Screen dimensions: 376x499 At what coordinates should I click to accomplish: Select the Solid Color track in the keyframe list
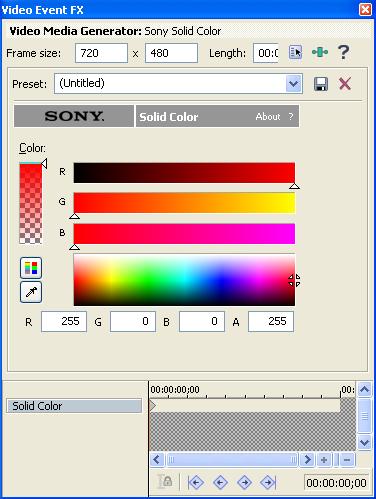pos(74,406)
